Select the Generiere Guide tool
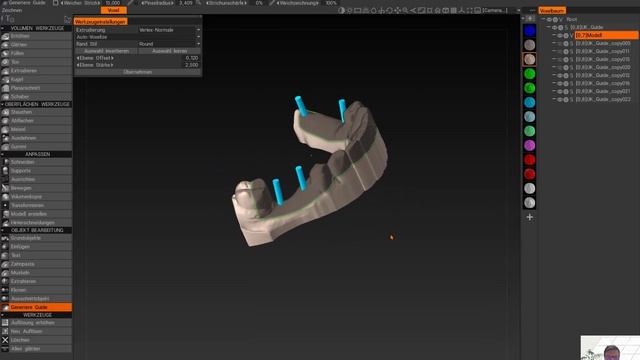The height and width of the screenshot is (360, 640). tap(36, 307)
